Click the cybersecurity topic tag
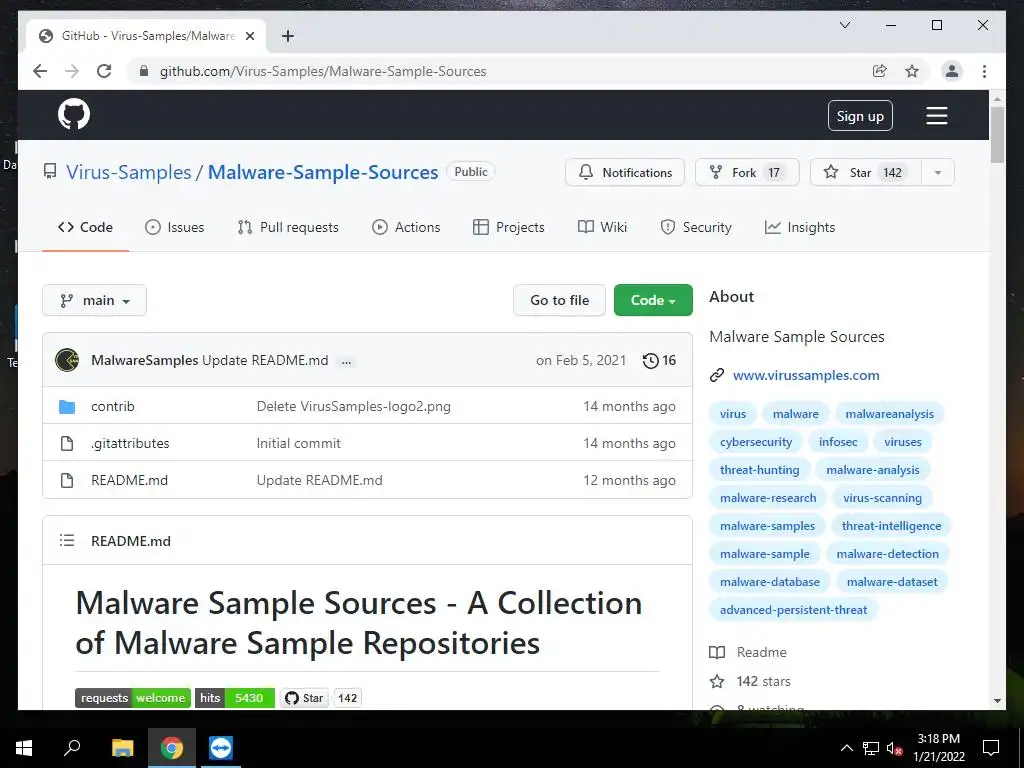The image size is (1024, 768). 756,441
